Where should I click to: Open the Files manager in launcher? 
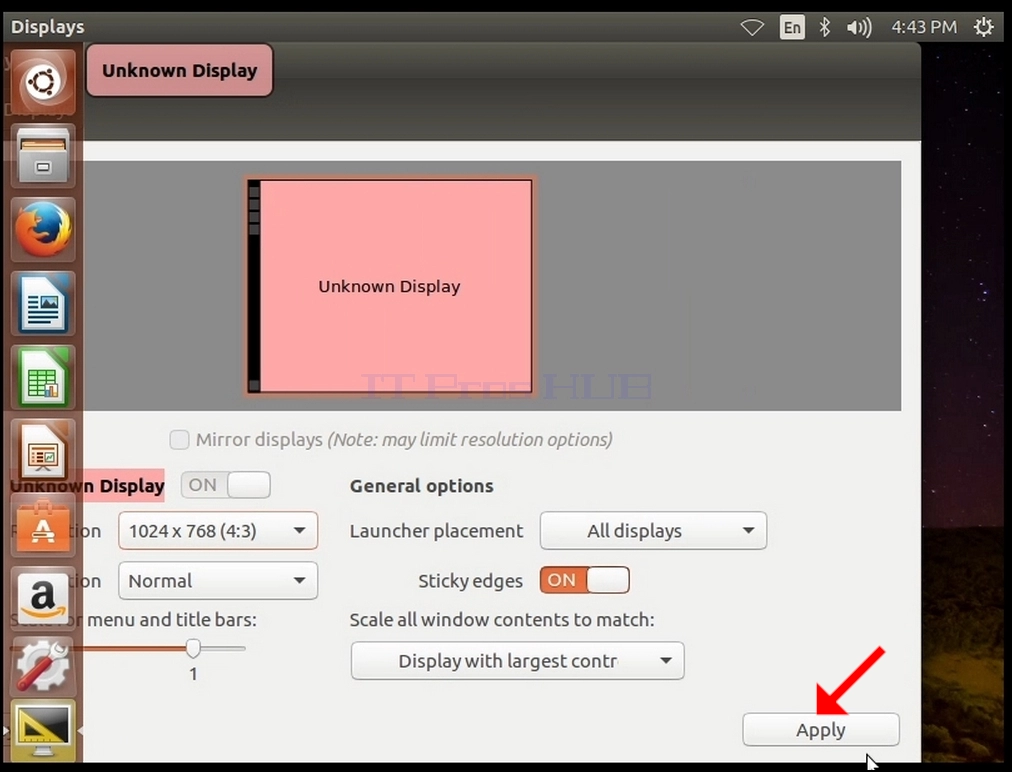point(43,156)
